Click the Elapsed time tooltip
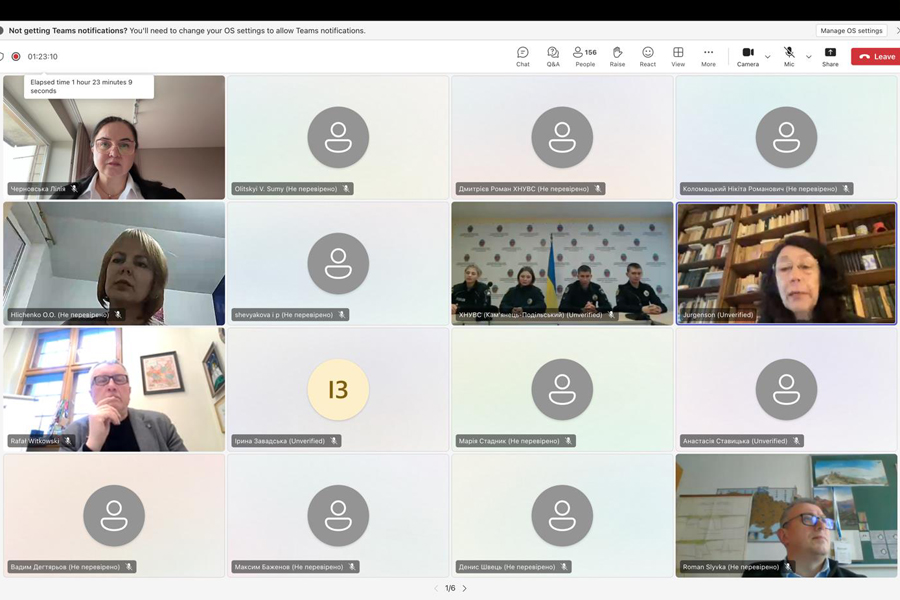Viewport: 900px width, 600px height. click(x=89, y=86)
